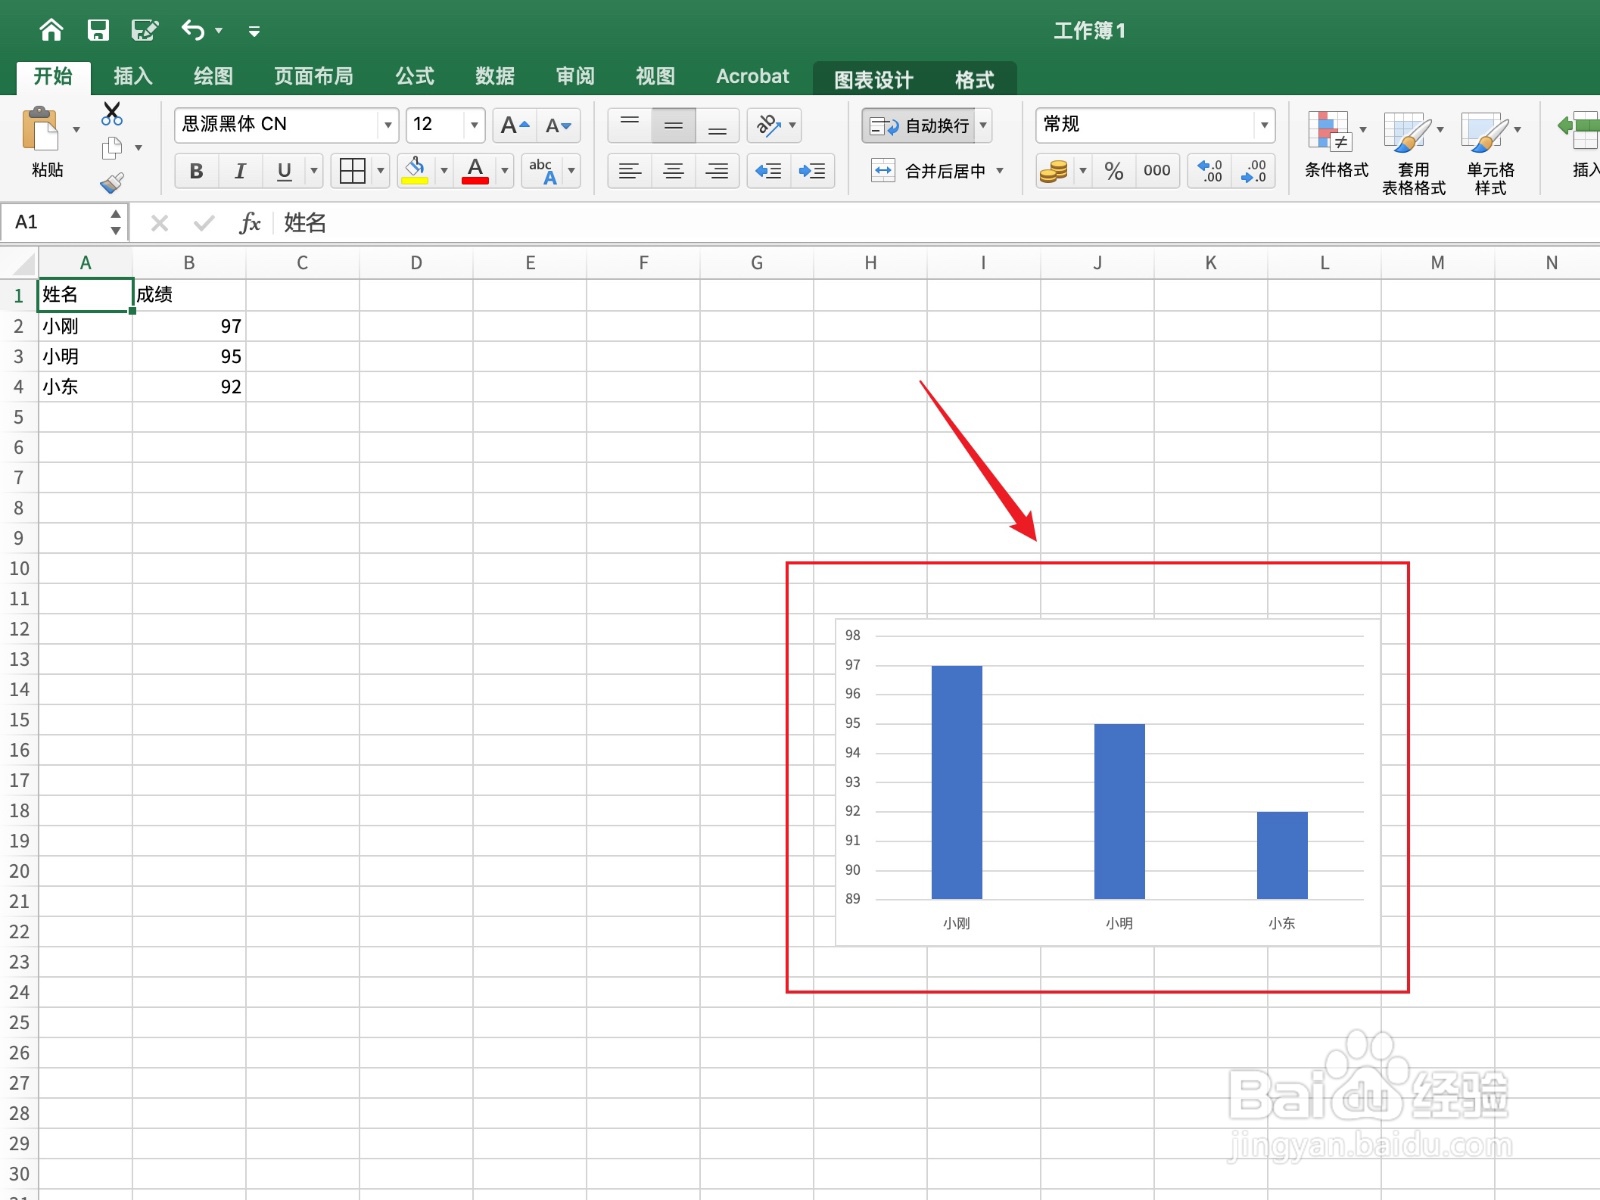The width and height of the screenshot is (1600, 1200).
Task: Toggle bottom vertical alignment
Action: [717, 125]
